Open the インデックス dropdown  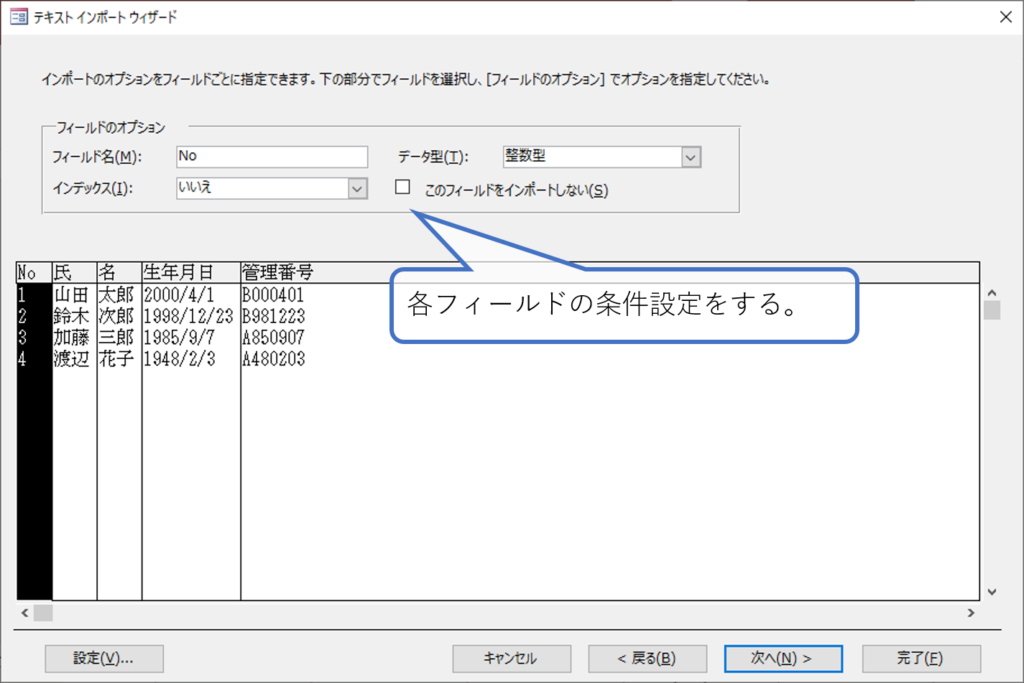click(357, 189)
